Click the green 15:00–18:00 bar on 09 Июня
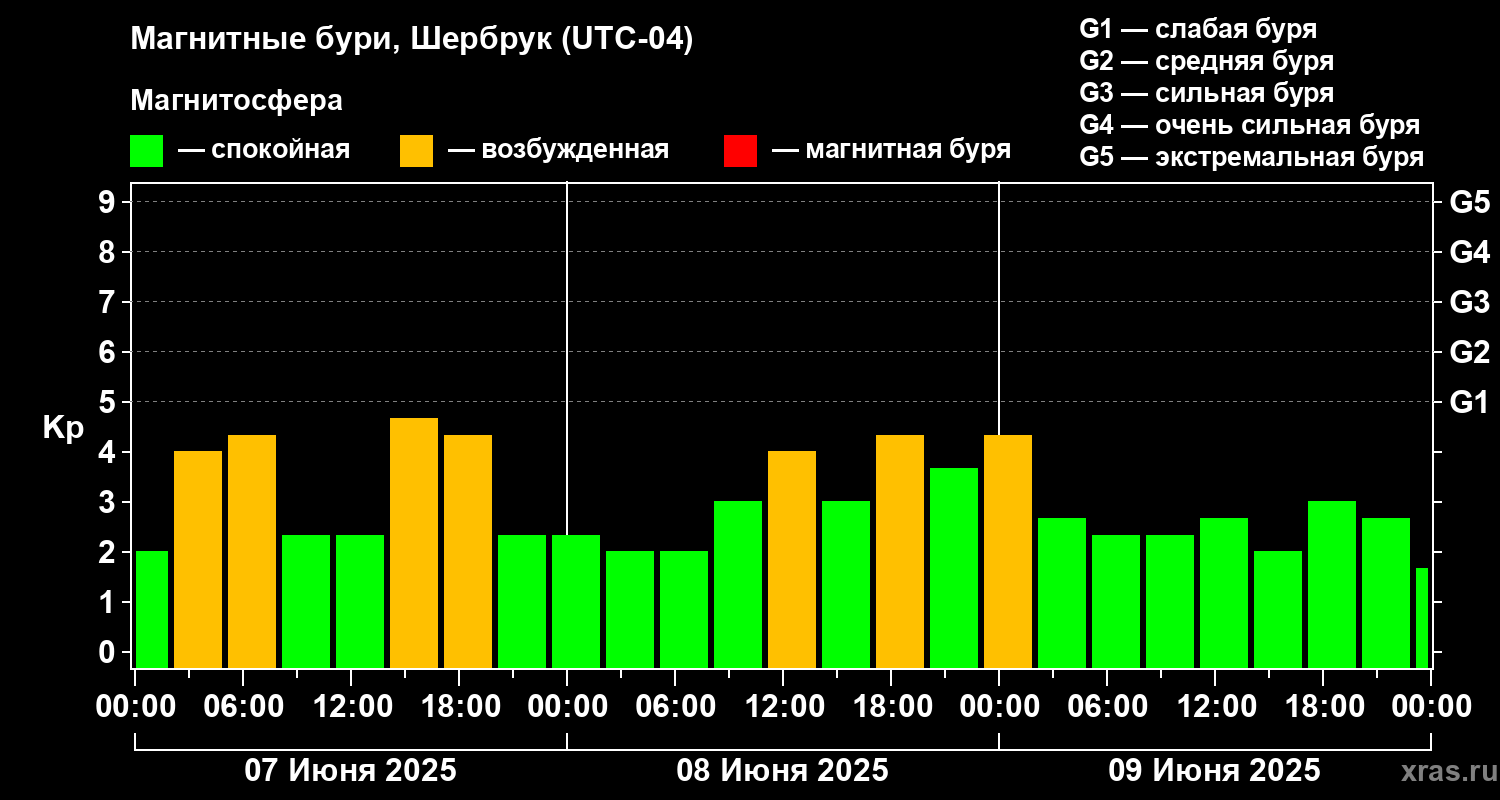Screen dimensions: 1500x800 click(x=1278, y=609)
